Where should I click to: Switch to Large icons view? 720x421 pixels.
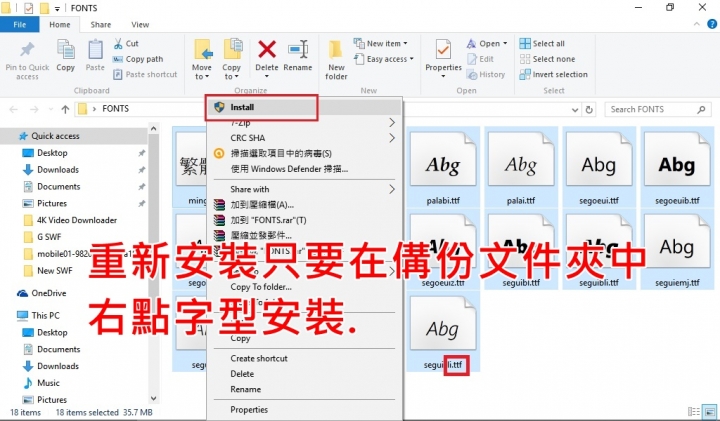coord(710,412)
